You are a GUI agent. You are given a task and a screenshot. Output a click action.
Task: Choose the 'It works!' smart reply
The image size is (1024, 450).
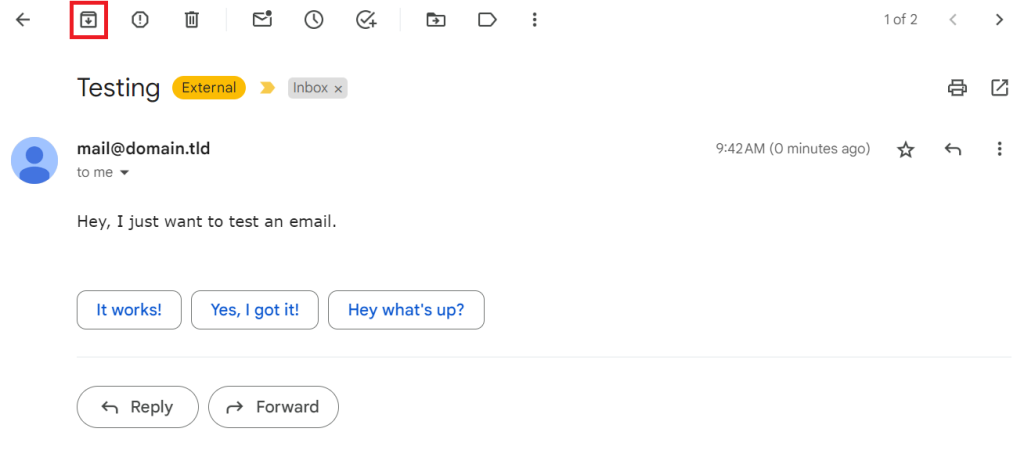129,310
